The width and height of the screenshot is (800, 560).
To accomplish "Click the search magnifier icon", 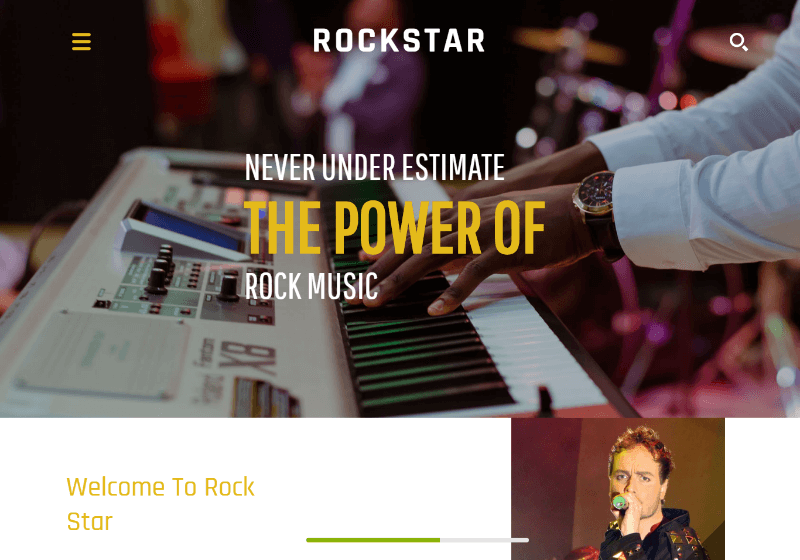I will click(x=738, y=42).
